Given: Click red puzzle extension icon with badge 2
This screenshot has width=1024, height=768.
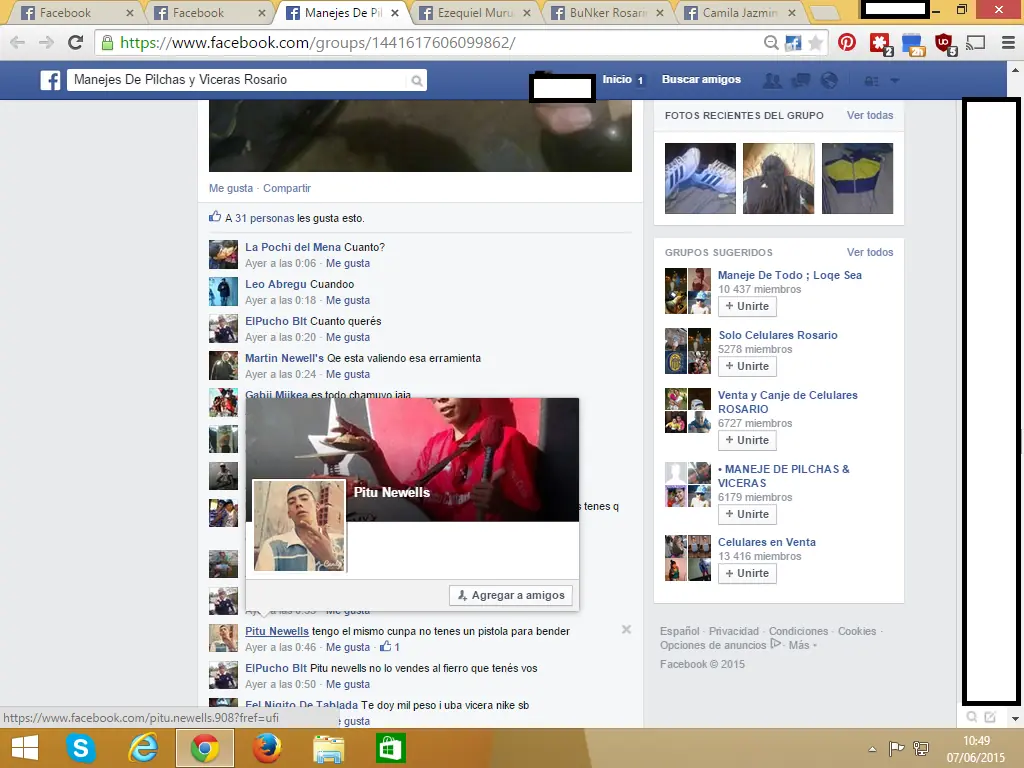Looking at the screenshot, I should coord(880,44).
